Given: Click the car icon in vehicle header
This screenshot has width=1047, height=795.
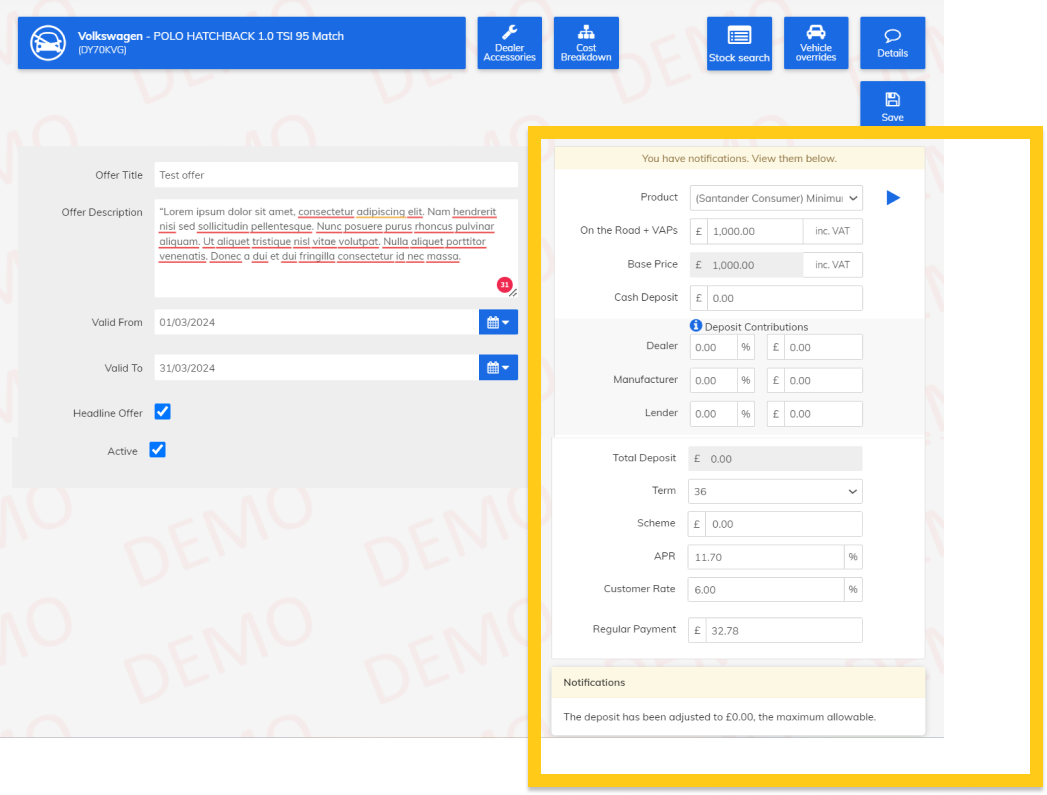Looking at the screenshot, I should (x=48, y=43).
